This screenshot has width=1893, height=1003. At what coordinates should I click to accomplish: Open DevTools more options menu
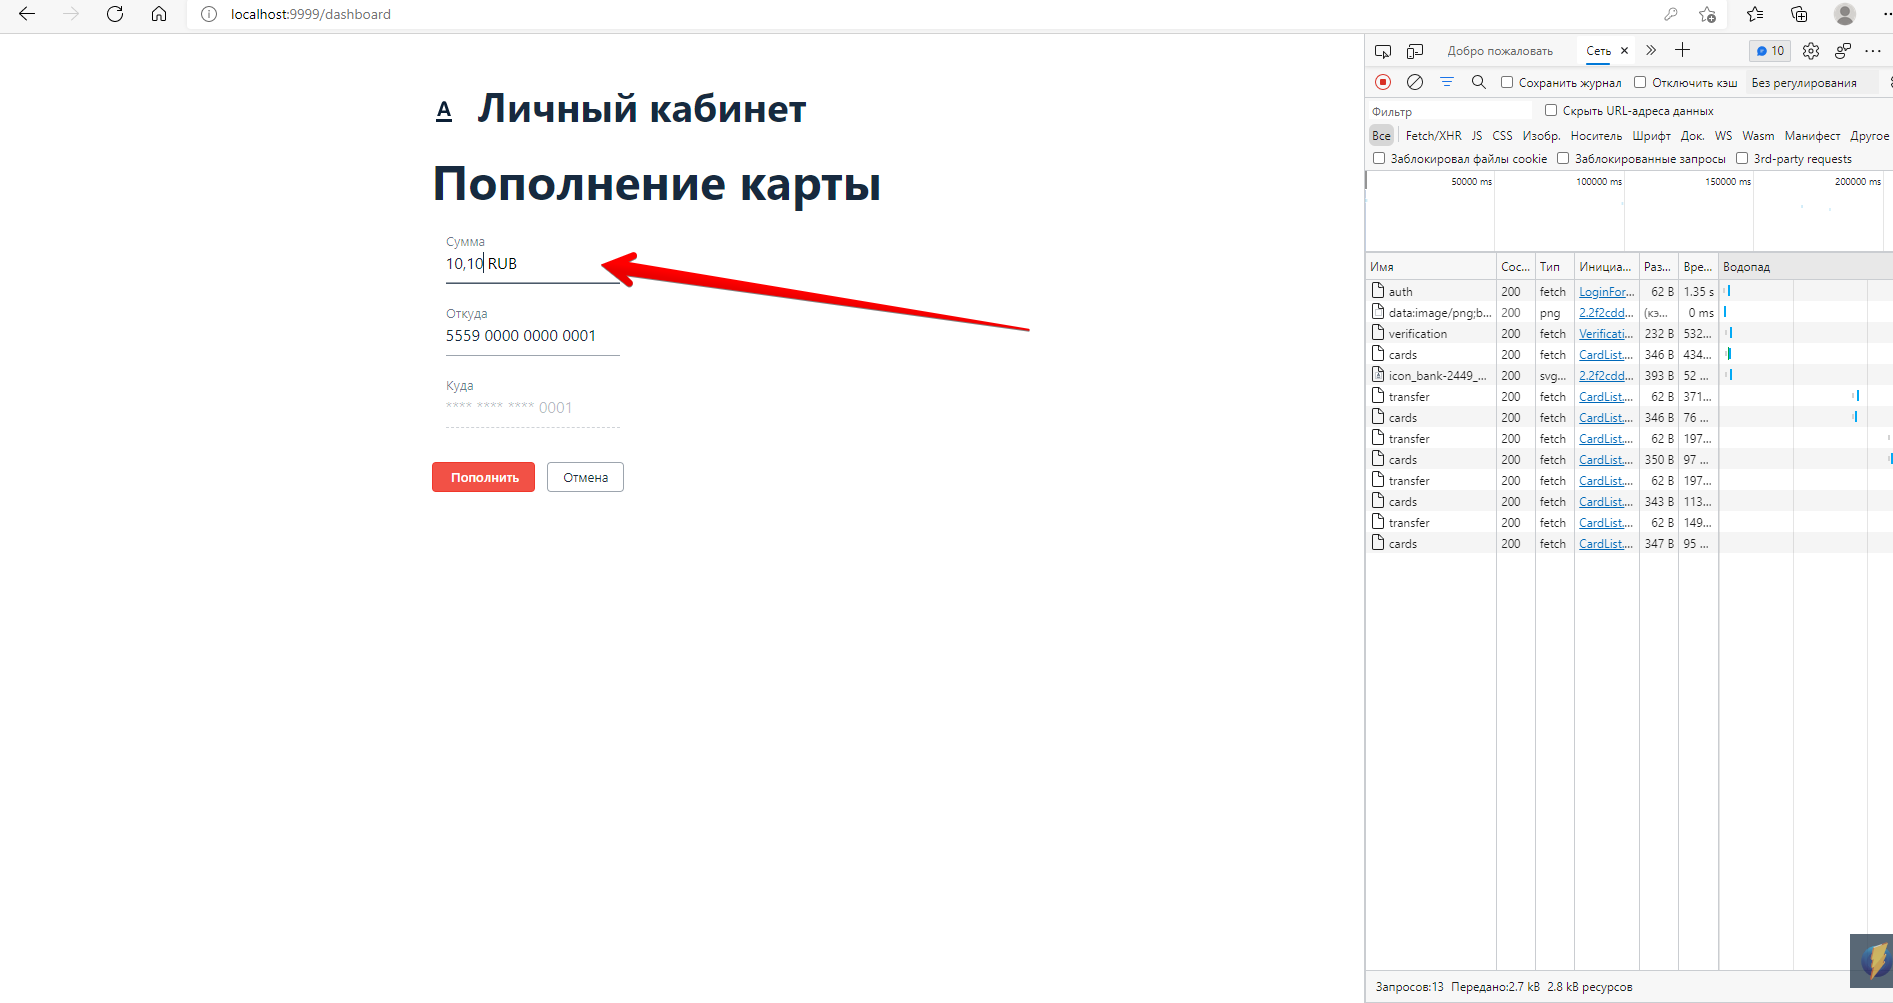point(1873,50)
